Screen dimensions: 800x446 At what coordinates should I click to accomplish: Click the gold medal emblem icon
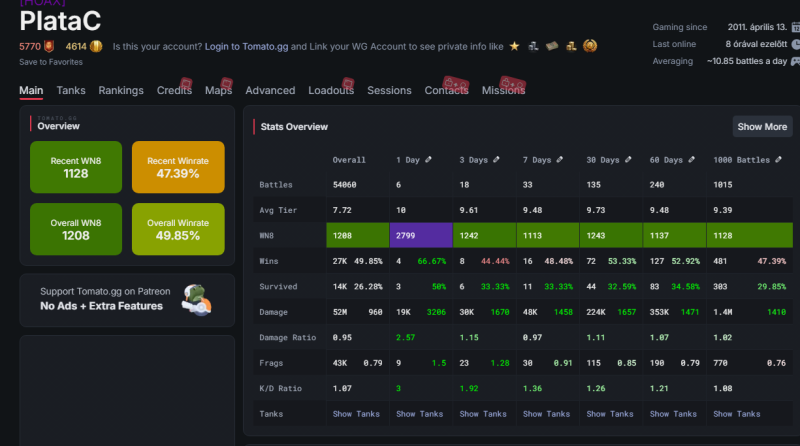(590, 46)
